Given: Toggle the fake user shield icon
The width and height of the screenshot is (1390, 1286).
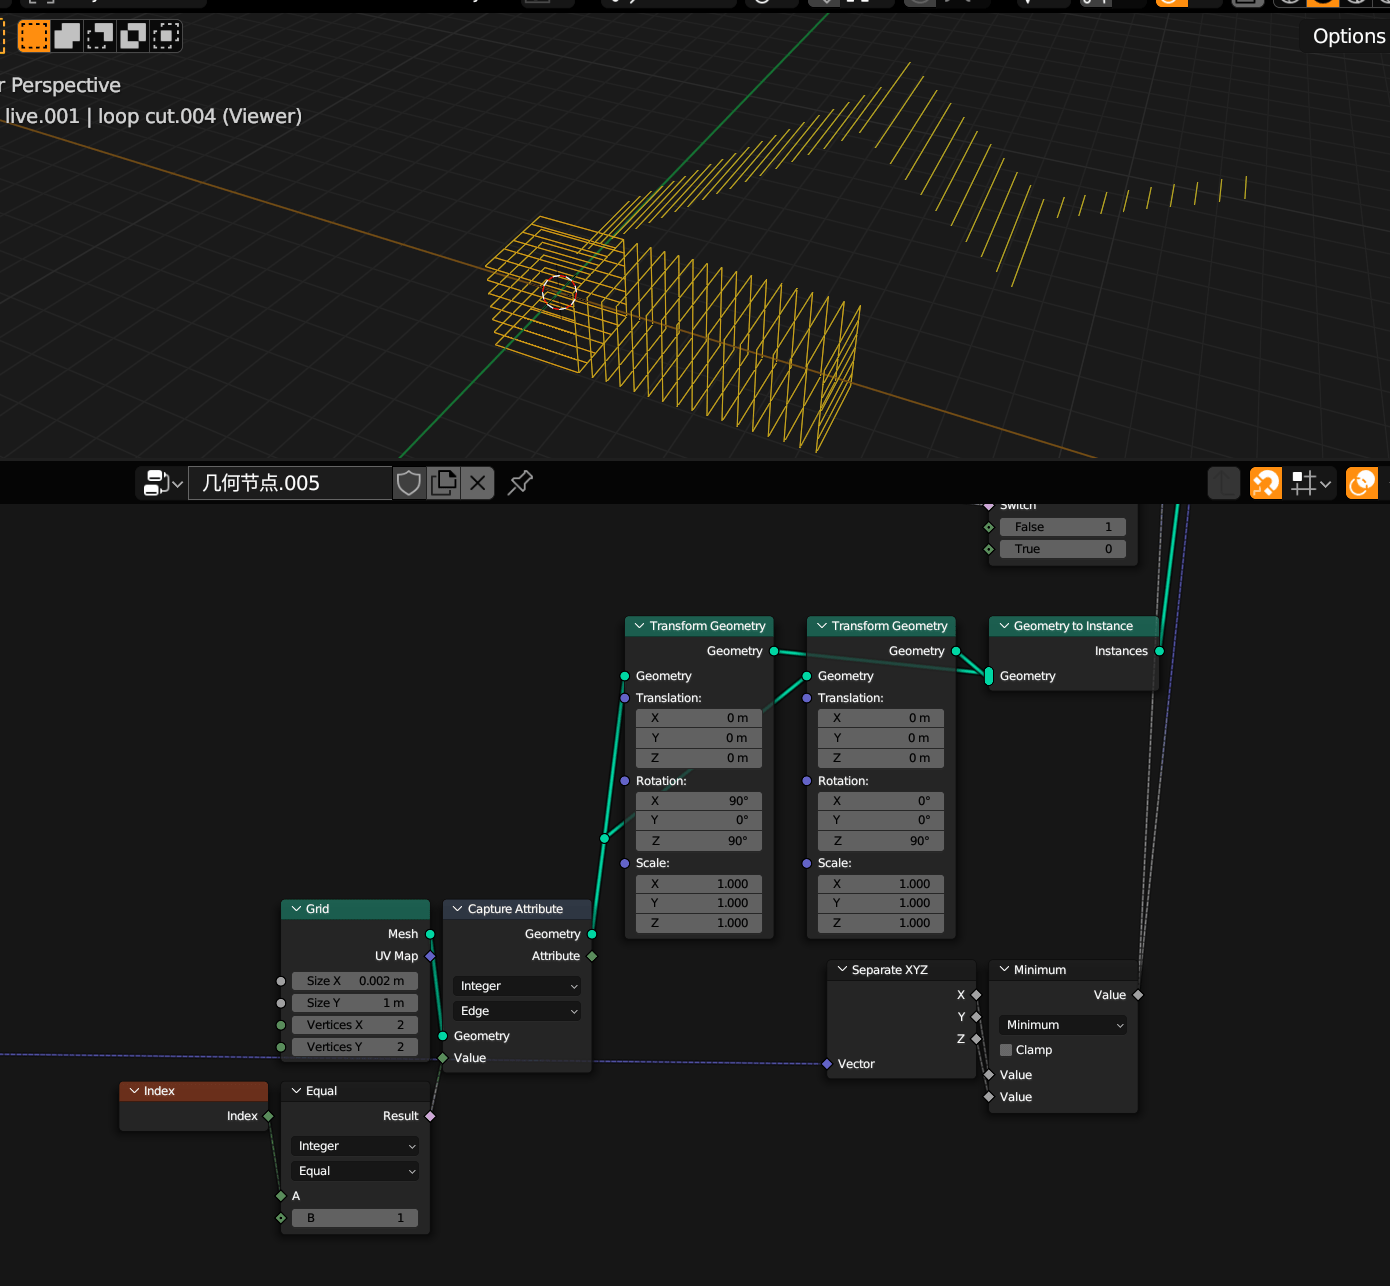Looking at the screenshot, I should [x=409, y=483].
